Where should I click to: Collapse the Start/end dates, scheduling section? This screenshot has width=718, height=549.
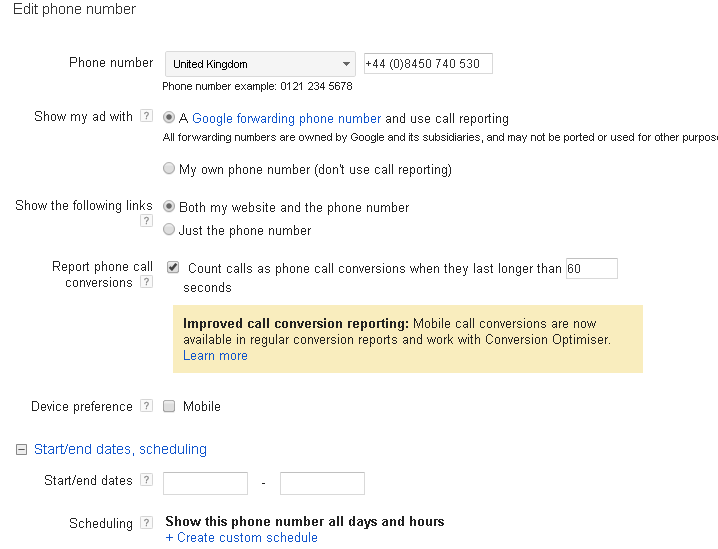pyautogui.click(x=21, y=450)
